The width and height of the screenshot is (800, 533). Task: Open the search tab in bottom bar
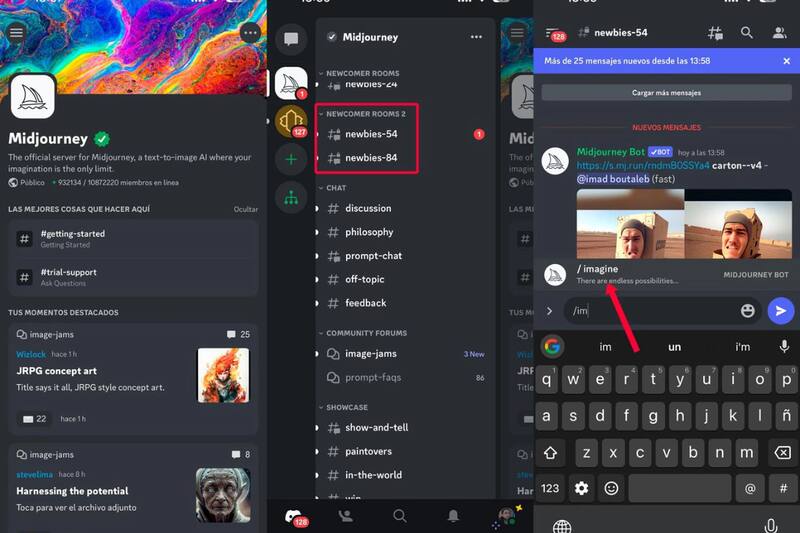[x=399, y=516]
